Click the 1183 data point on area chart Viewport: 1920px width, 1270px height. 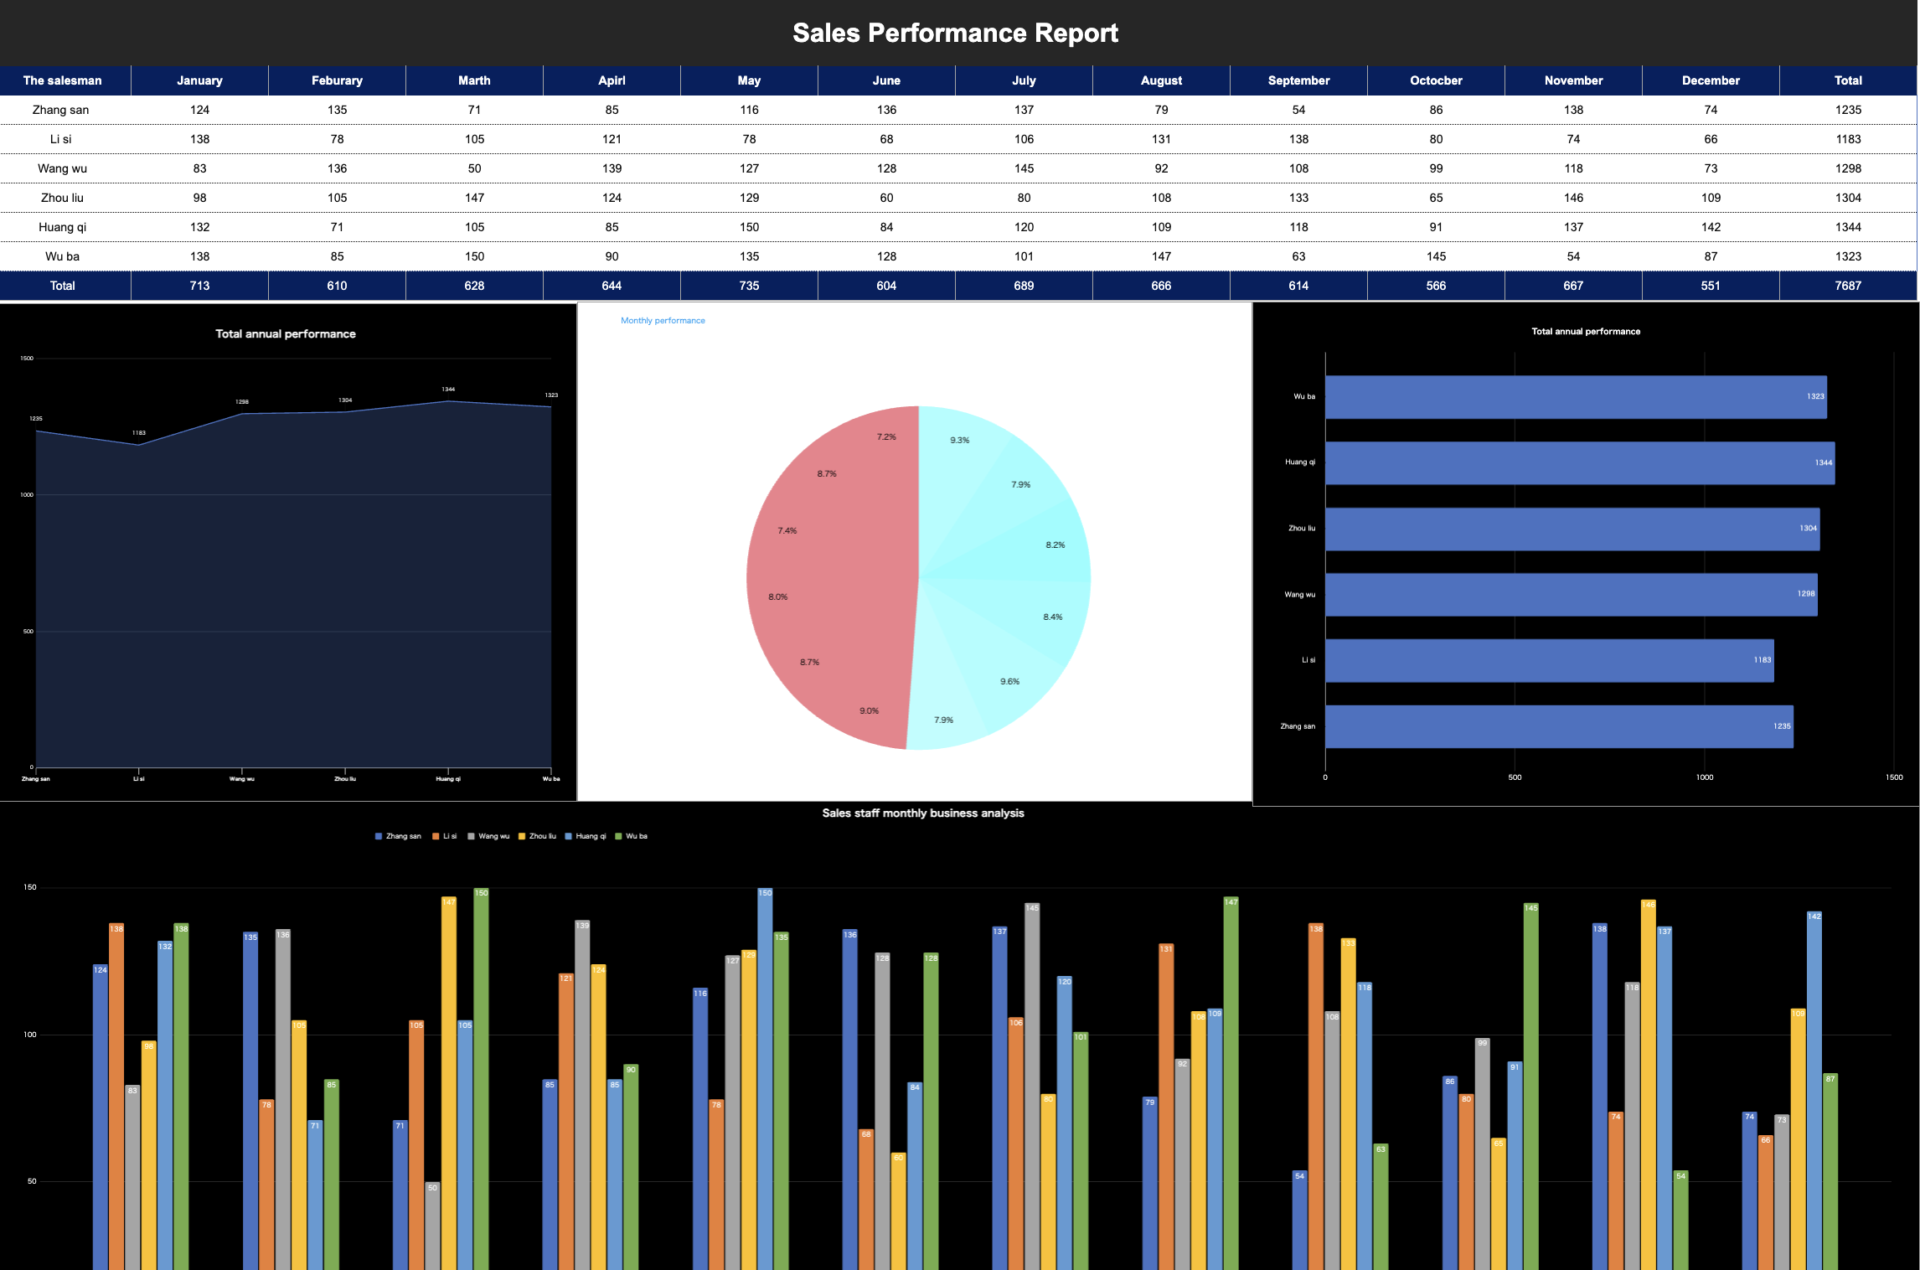coord(139,444)
